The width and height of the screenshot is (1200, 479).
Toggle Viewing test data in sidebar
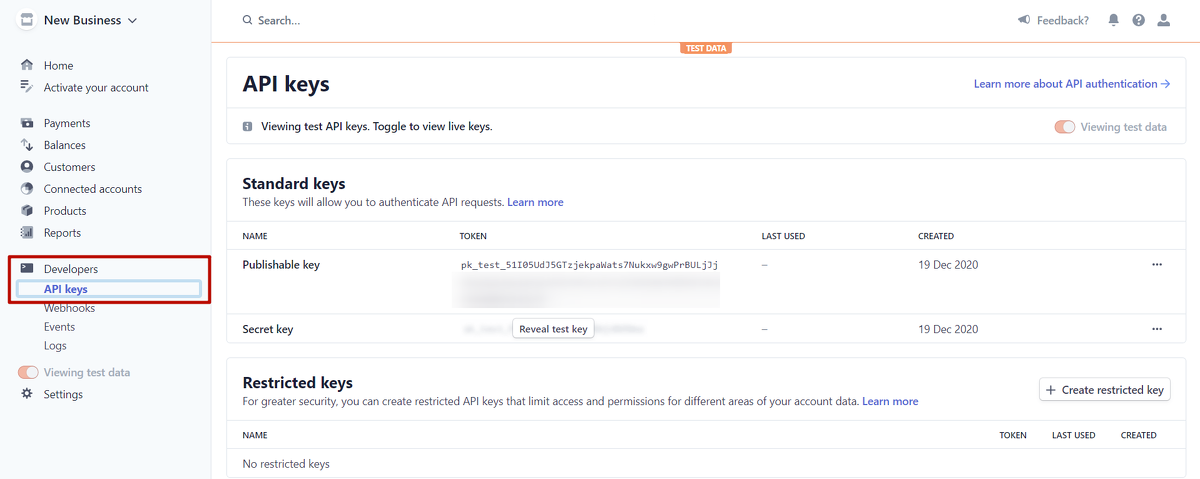click(28, 372)
